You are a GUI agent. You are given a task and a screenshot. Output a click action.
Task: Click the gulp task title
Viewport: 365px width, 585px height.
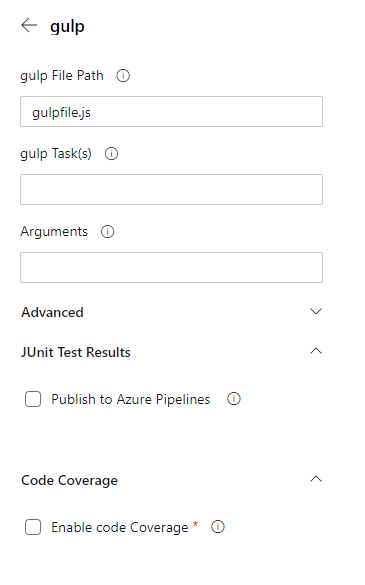(67, 27)
